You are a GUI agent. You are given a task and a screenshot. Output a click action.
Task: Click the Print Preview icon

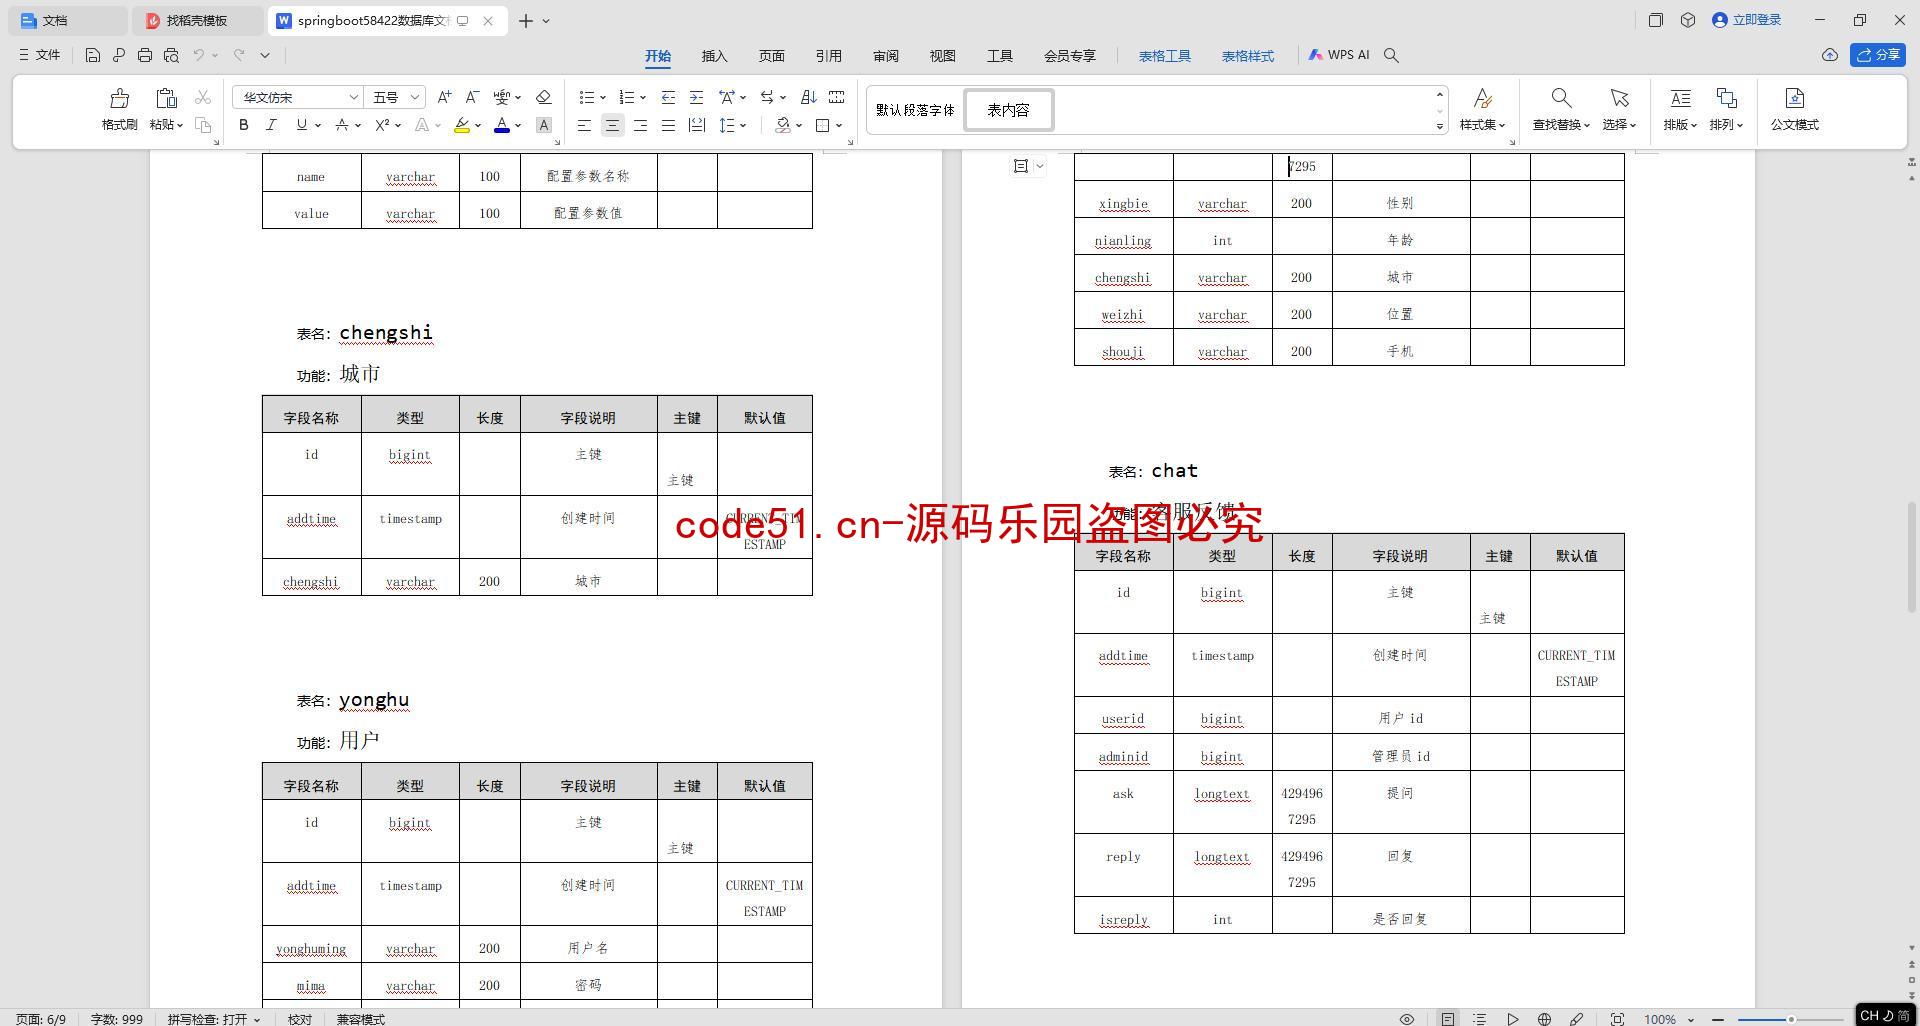pyautogui.click(x=171, y=55)
